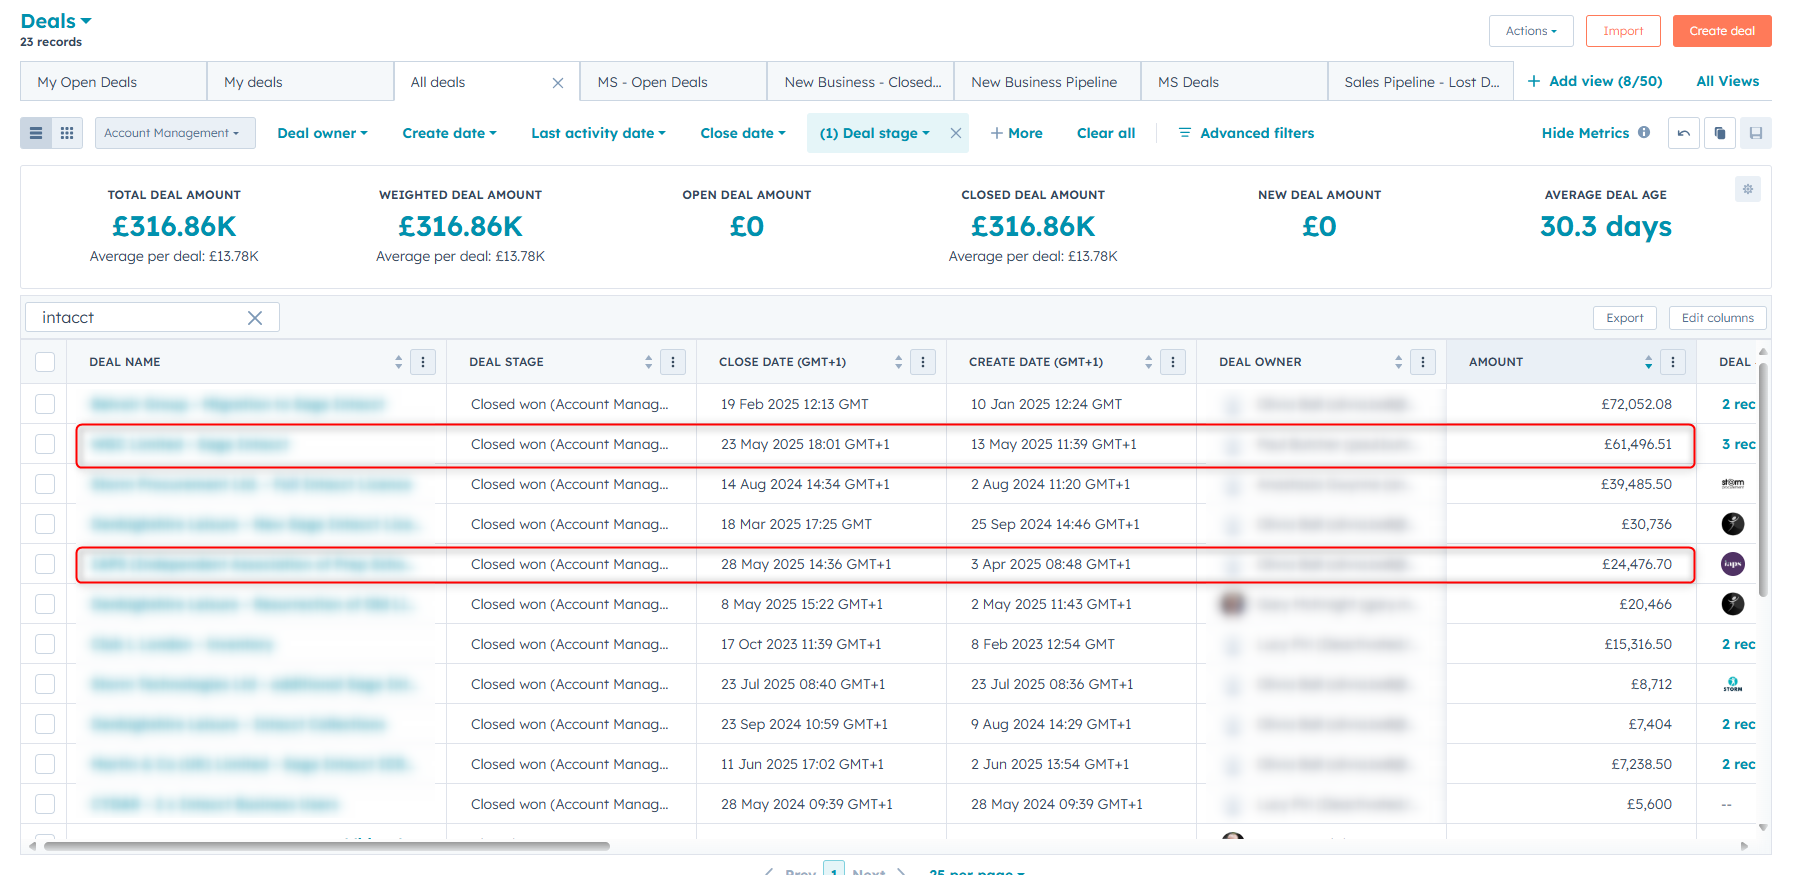
Task: Switch to My Open Deals tab
Action: click(x=113, y=82)
